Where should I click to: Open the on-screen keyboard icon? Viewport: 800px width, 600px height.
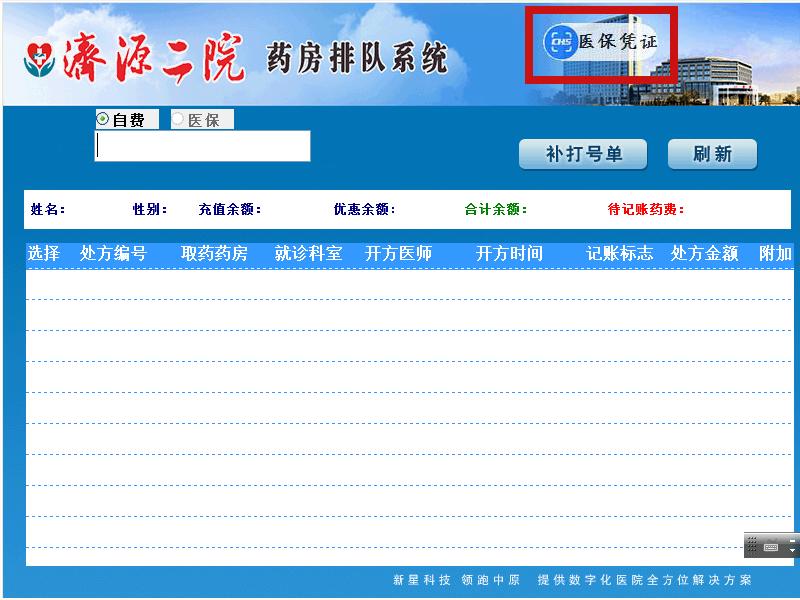(771, 547)
